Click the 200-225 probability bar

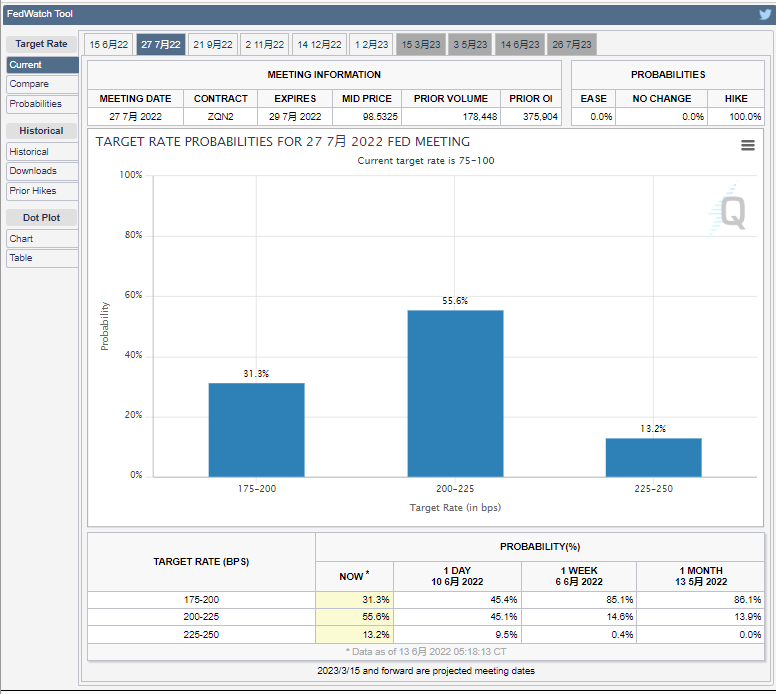point(455,393)
